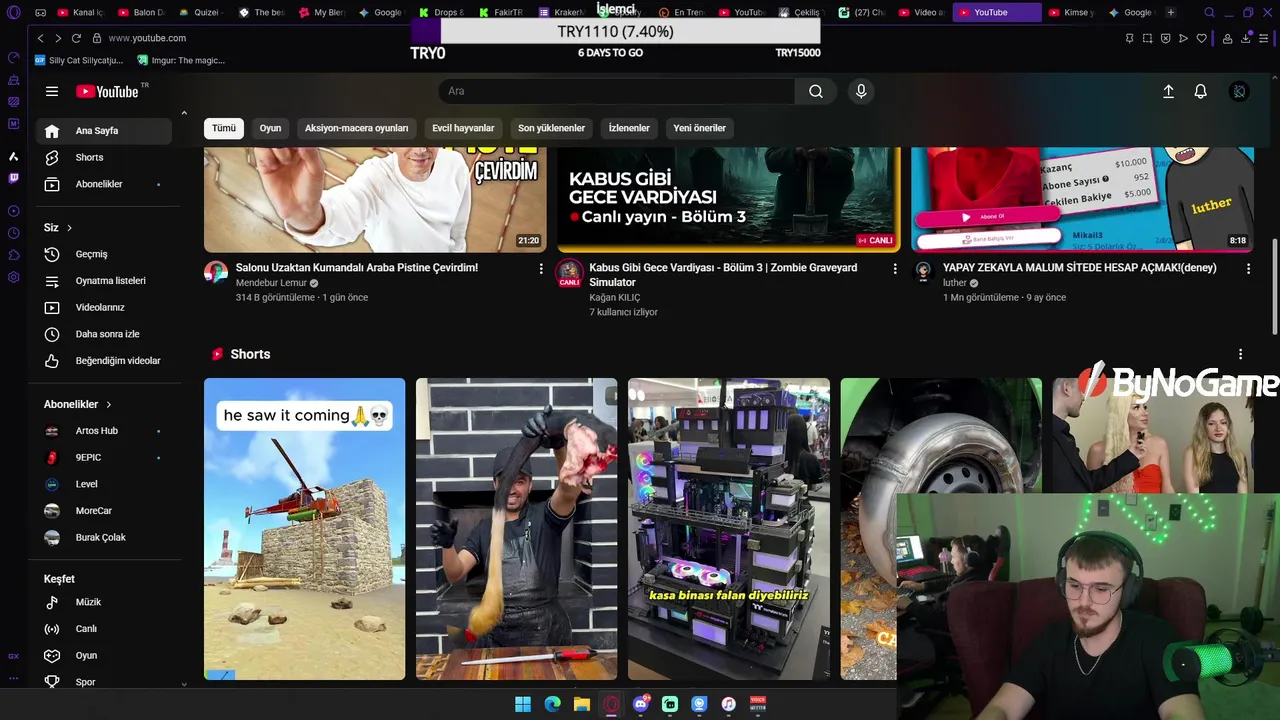Open Windows Start menu
This screenshot has height=720, width=1280.
(523, 704)
